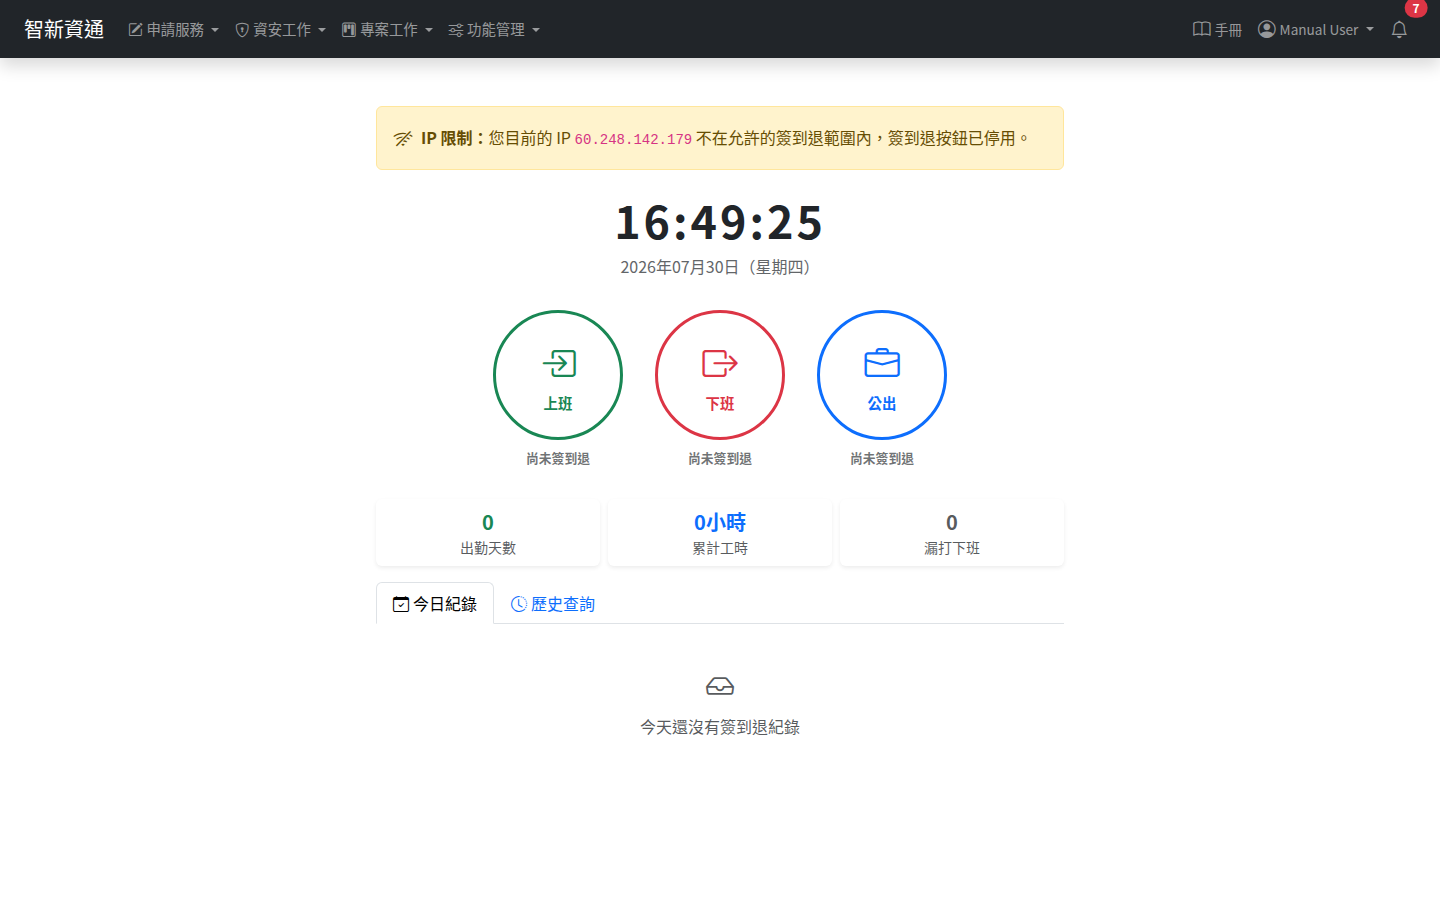Click the notification bell icon

(1399, 30)
